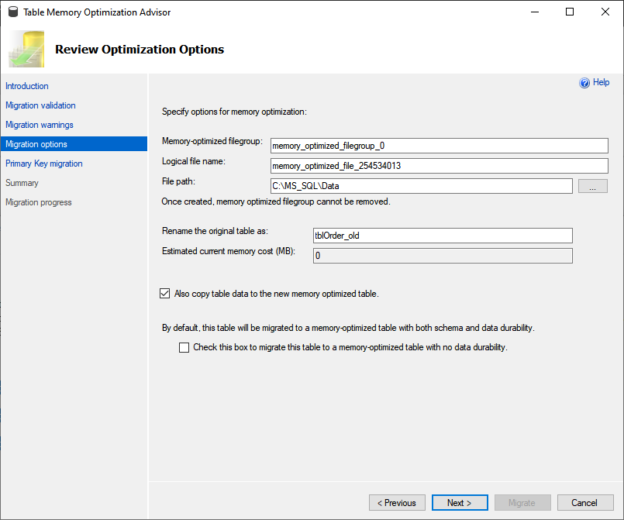Uncheck Also copy table data checkbox
Screen dimensions: 624x520
pos(166,294)
